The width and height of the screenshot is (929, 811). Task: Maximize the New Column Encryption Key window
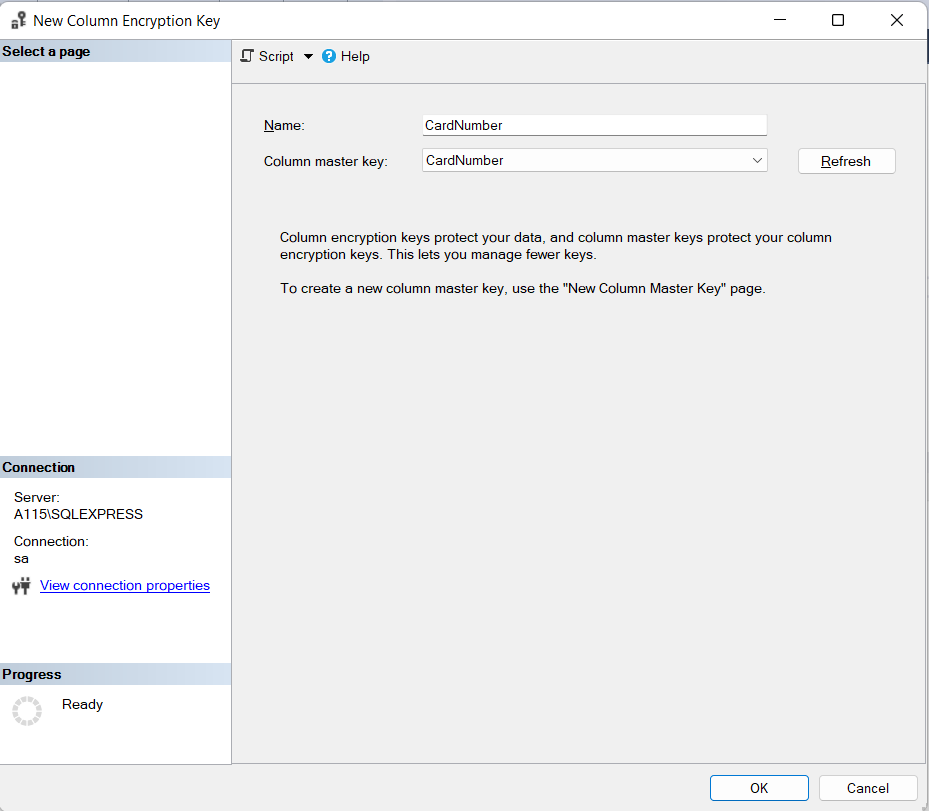pos(838,20)
